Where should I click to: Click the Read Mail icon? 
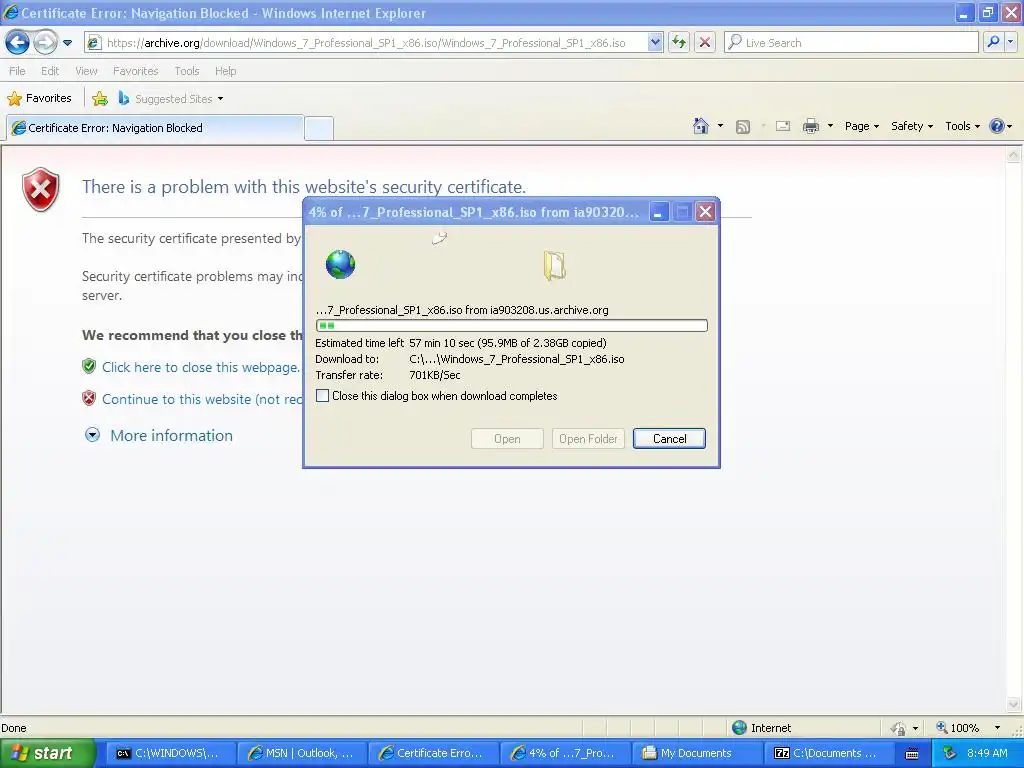[x=782, y=126]
